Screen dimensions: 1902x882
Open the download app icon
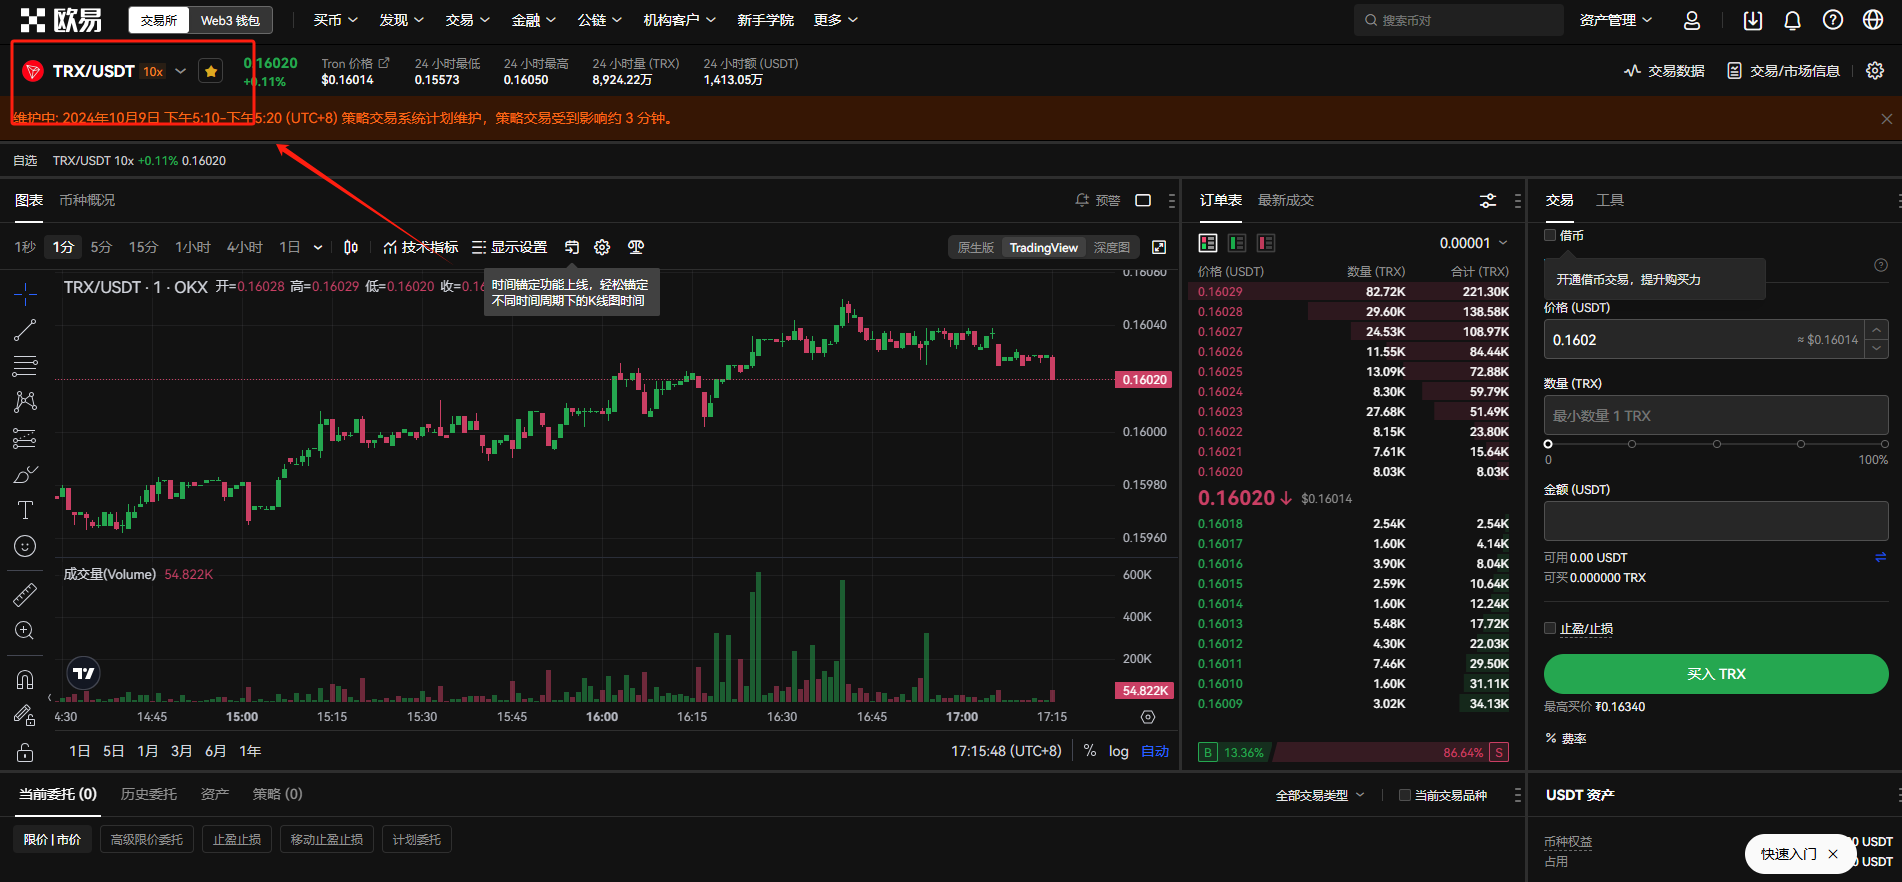(1753, 20)
